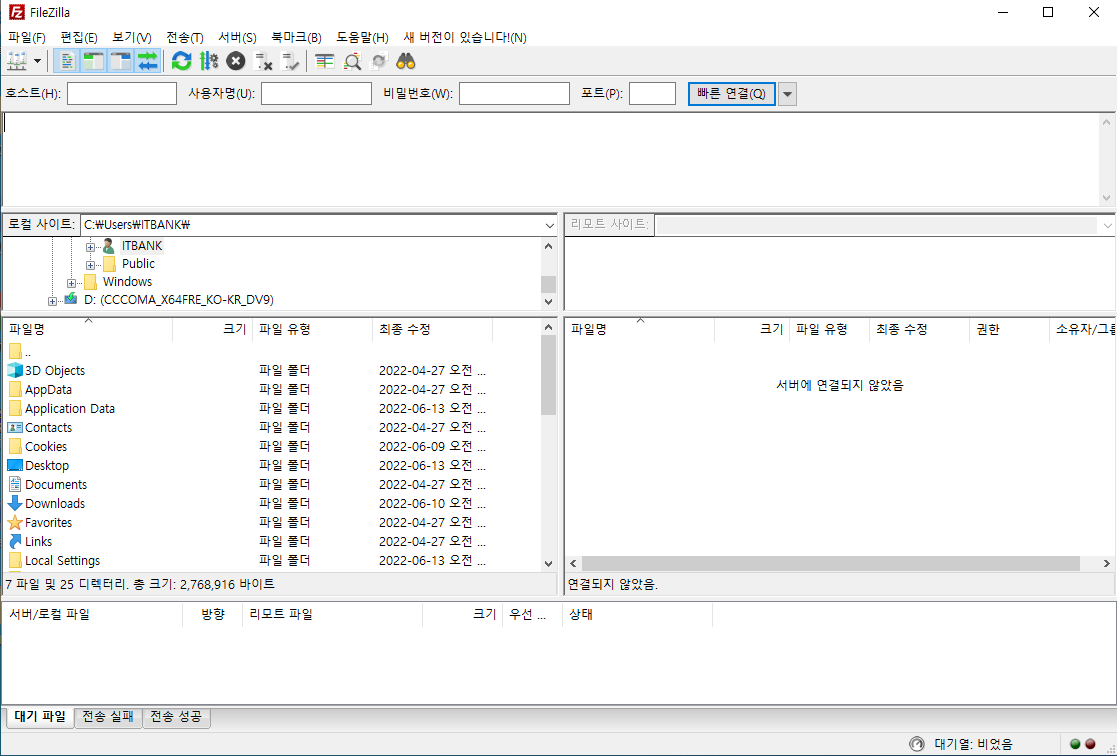Click the Disconnect from server icon with X

click(264, 61)
